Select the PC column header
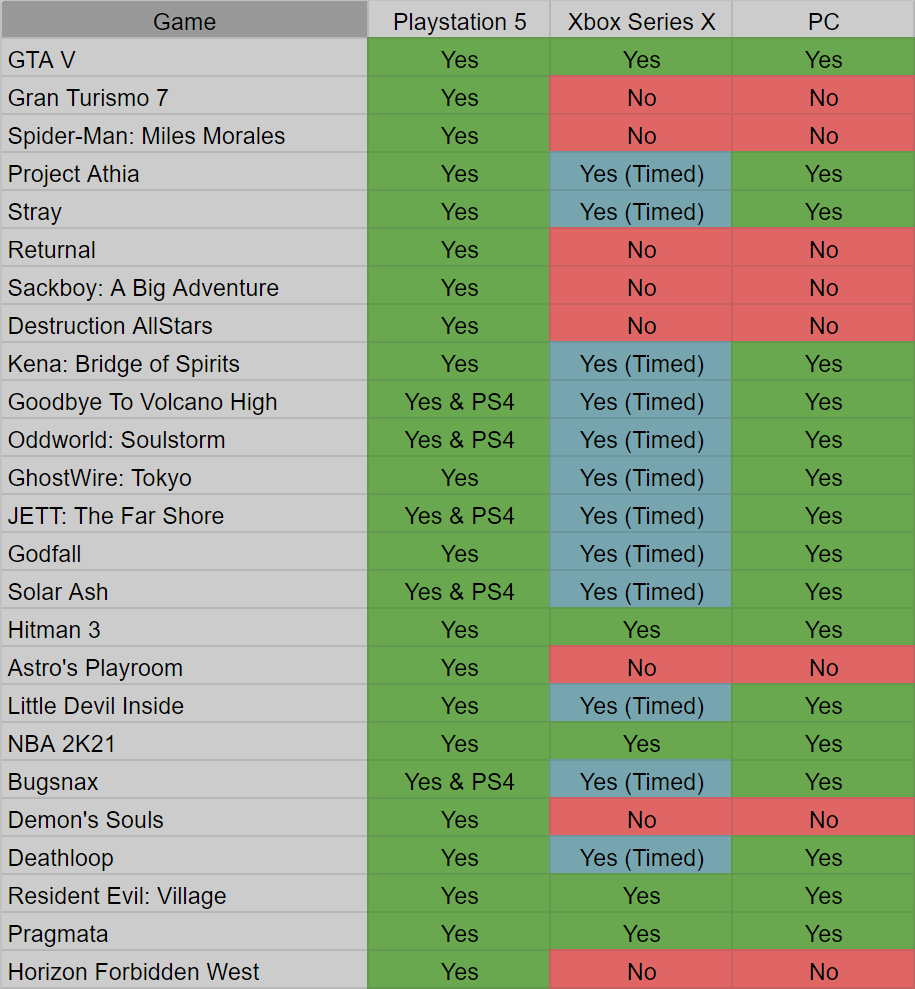The width and height of the screenshot is (915, 989). pos(824,21)
